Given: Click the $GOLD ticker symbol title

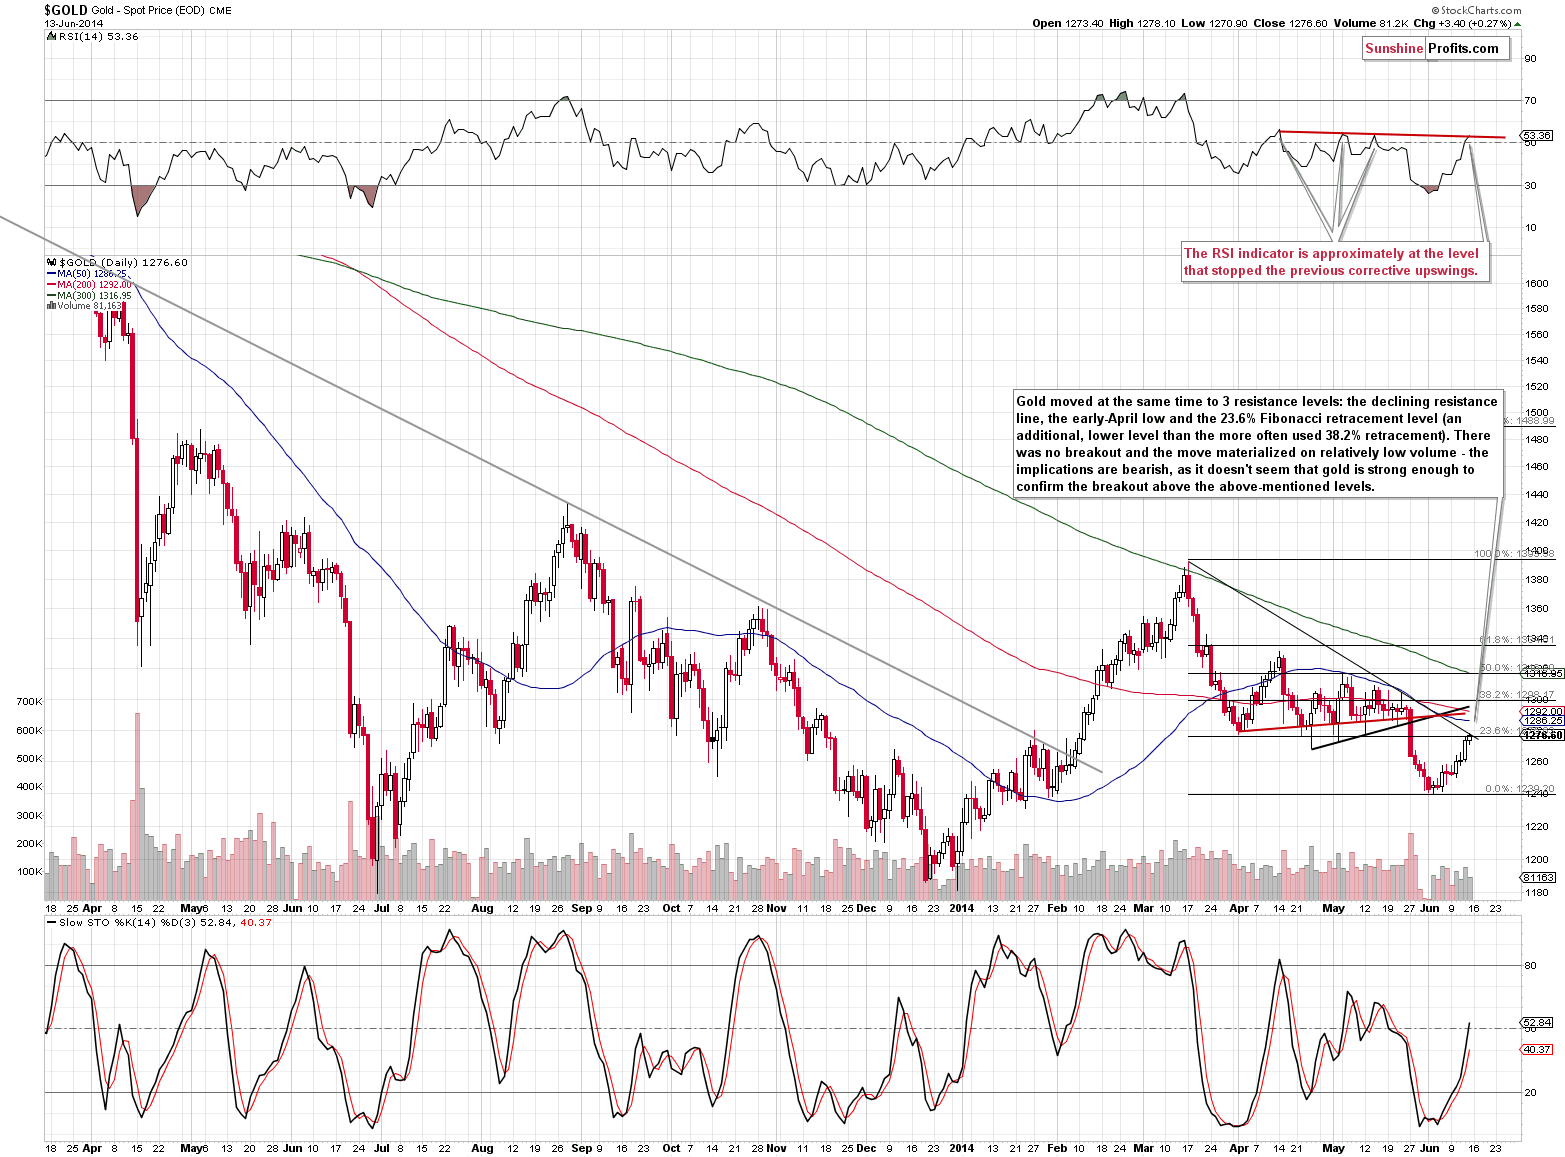Looking at the screenshot, I should [x=65, y=10].
